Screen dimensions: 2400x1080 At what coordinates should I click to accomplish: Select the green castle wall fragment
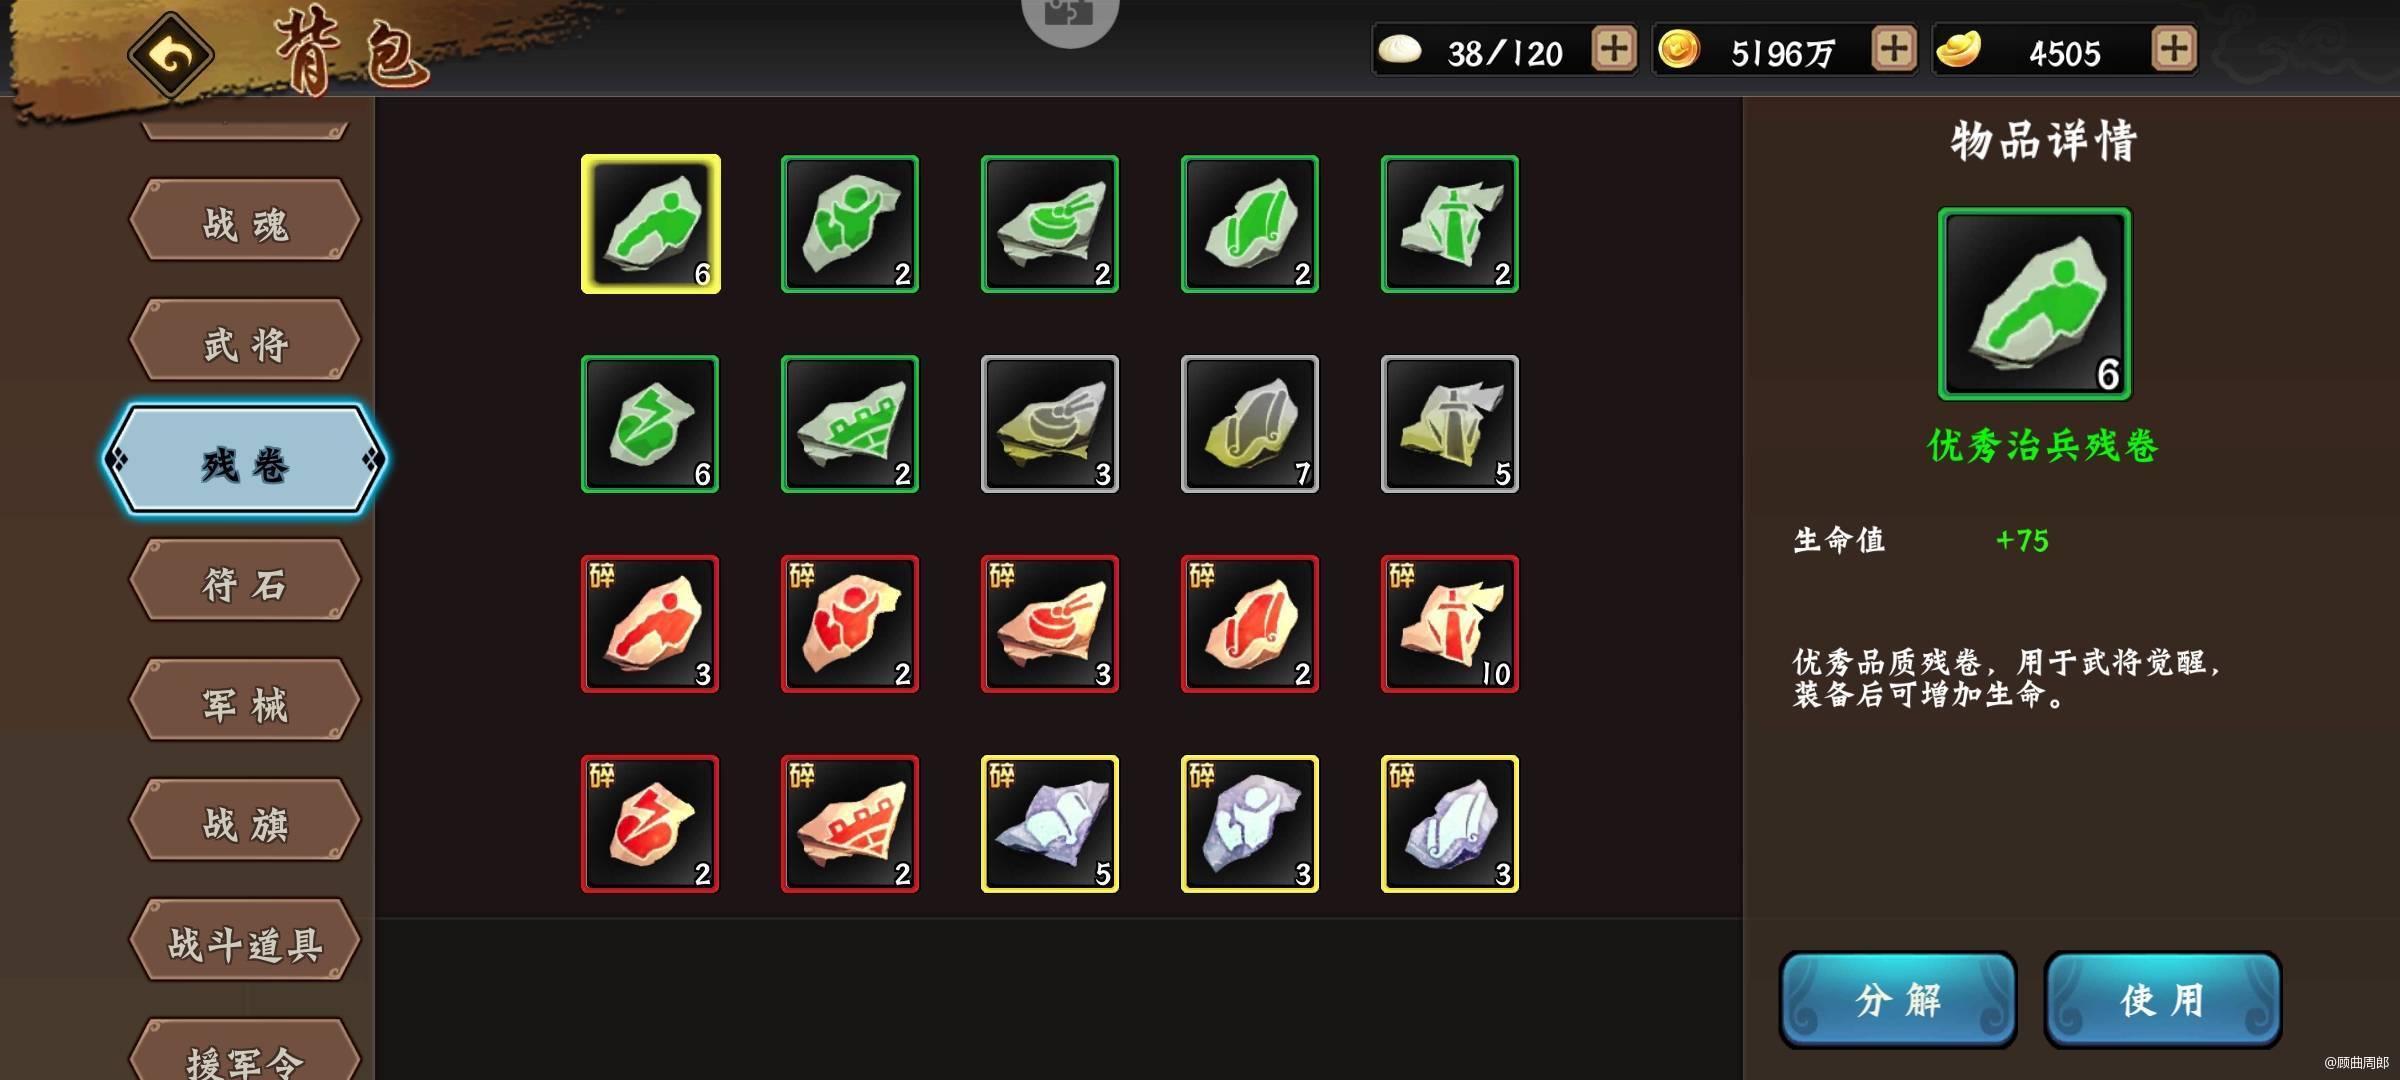850,424
